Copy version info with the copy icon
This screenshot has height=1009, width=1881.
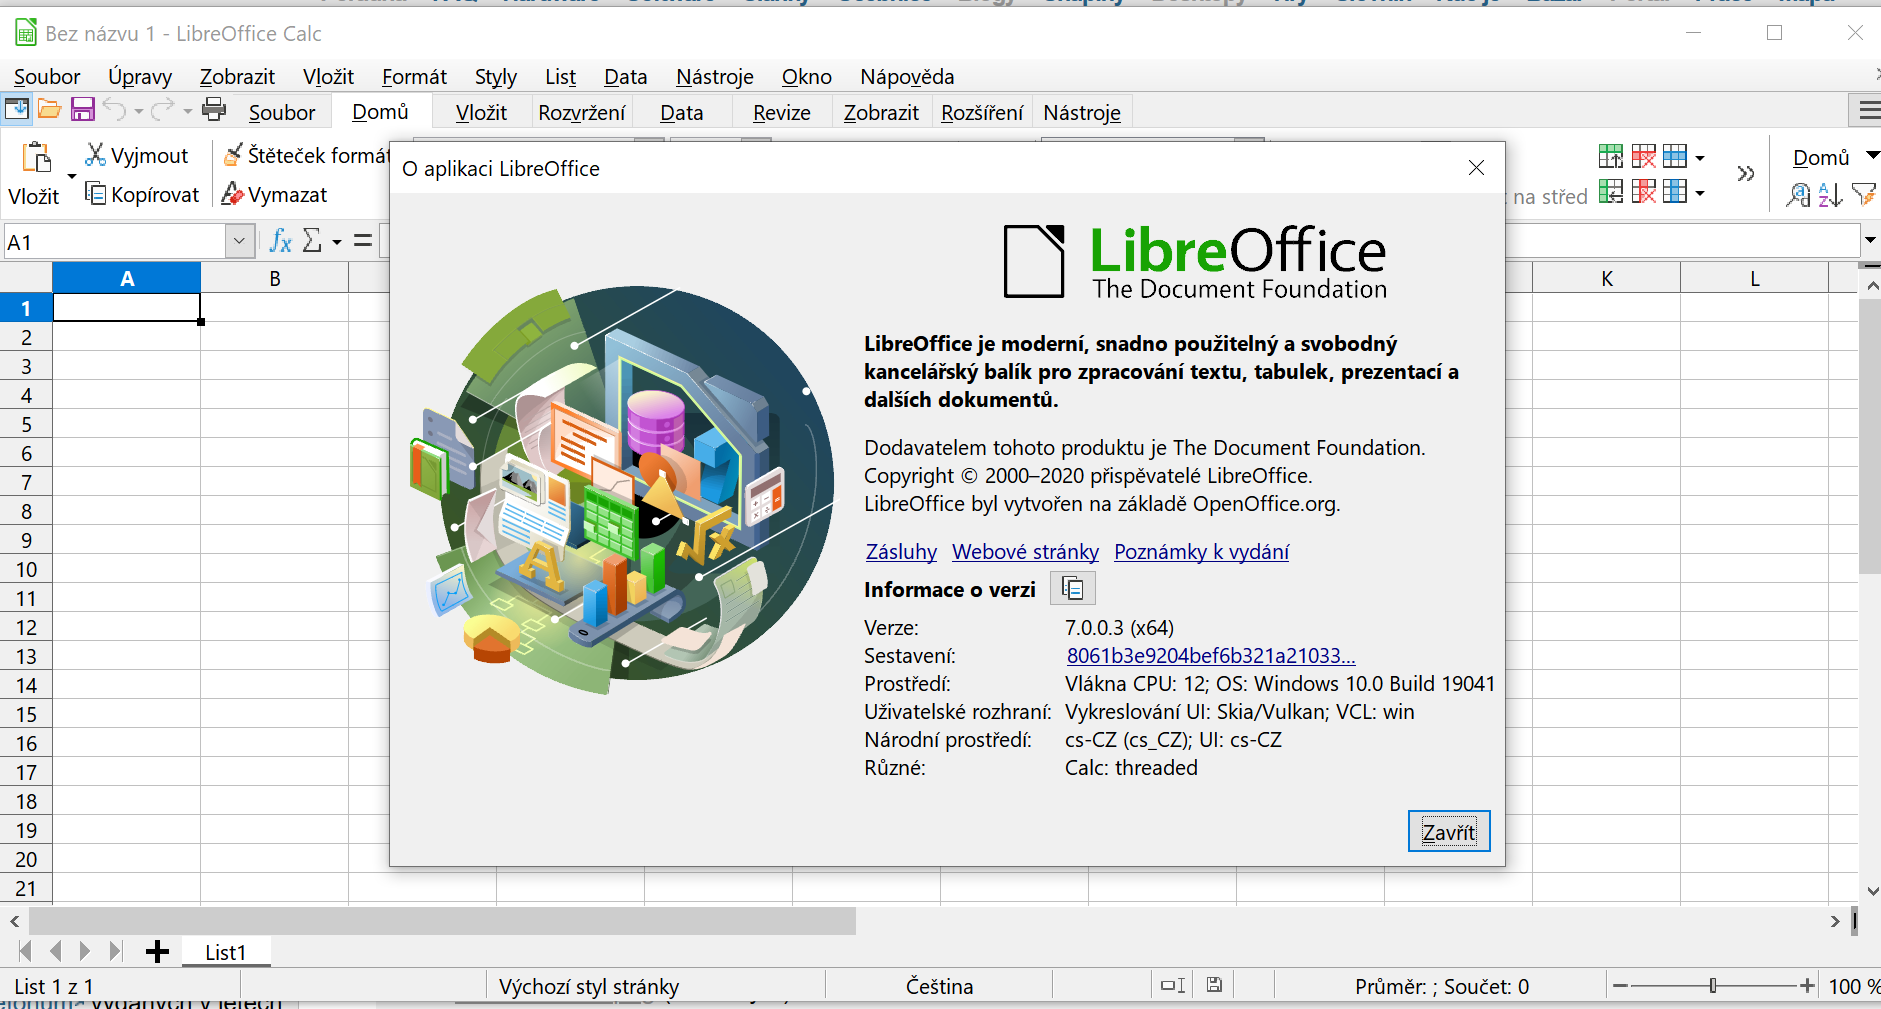[1073, 589]
